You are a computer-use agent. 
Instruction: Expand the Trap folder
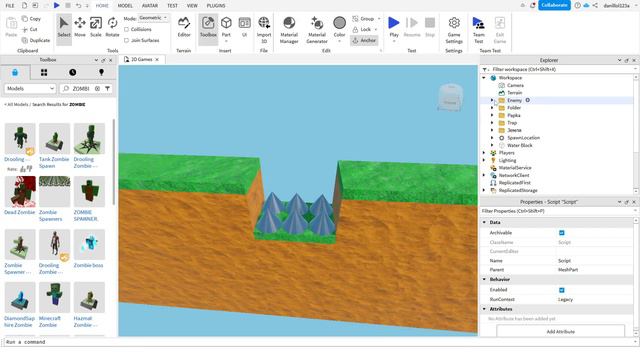(492, 122)
